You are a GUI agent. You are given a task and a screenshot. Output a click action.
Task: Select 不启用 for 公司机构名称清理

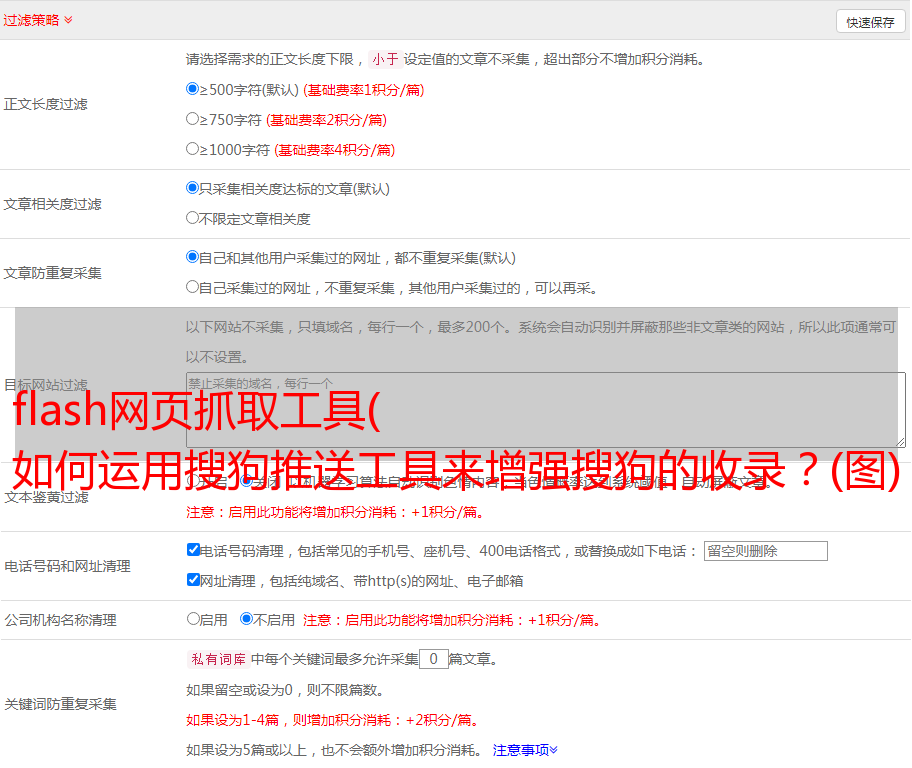coord(247,619)
